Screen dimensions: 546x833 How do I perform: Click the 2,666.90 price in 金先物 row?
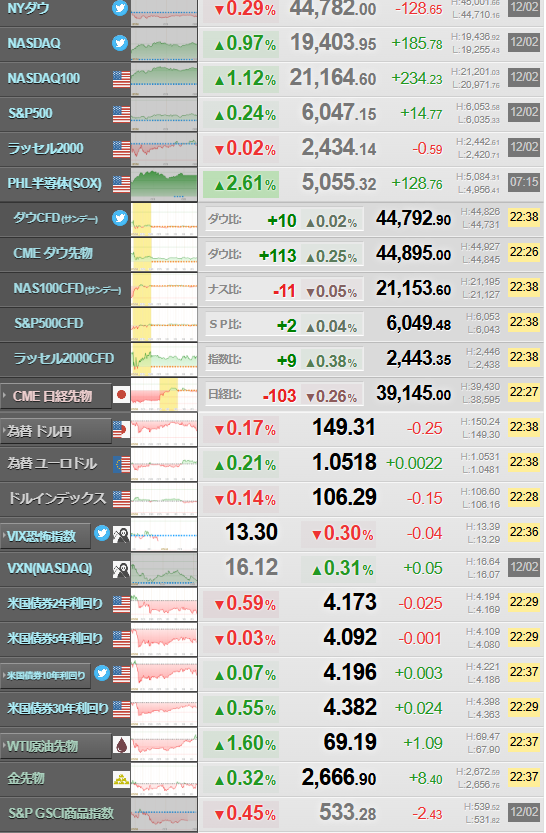coord(339,778)
